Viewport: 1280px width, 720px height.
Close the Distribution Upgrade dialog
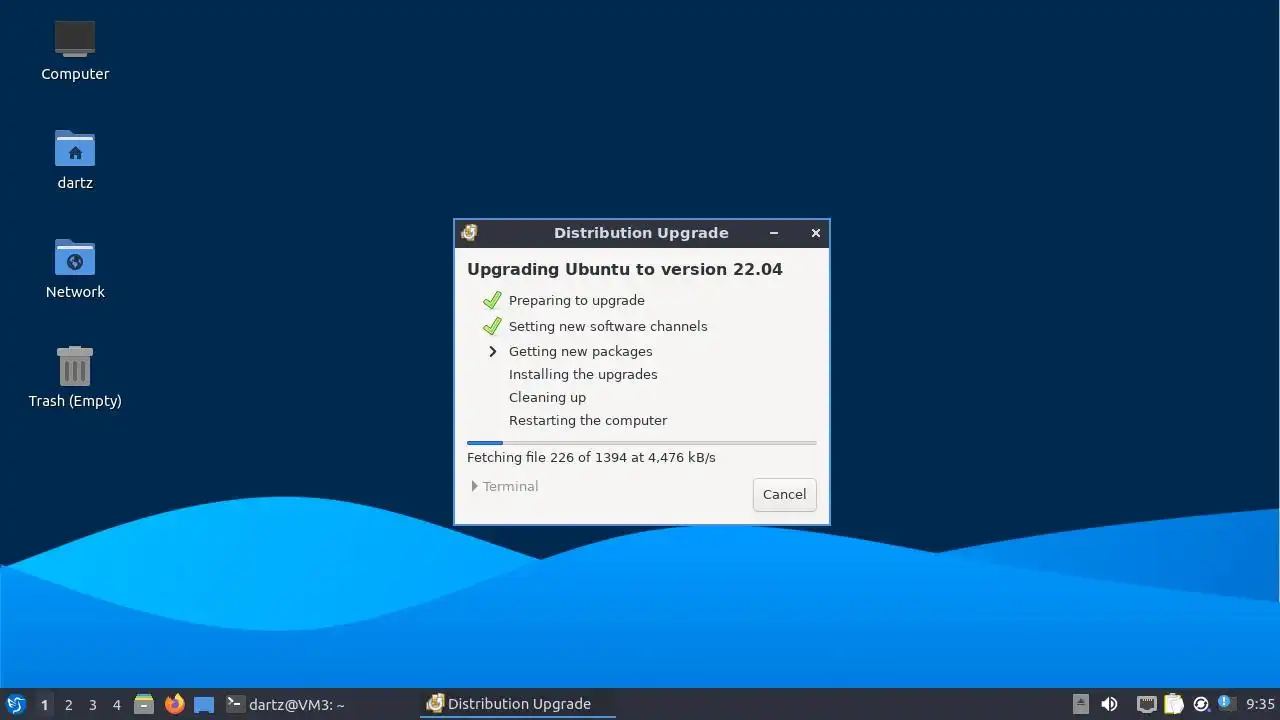(x=816, y=233)
